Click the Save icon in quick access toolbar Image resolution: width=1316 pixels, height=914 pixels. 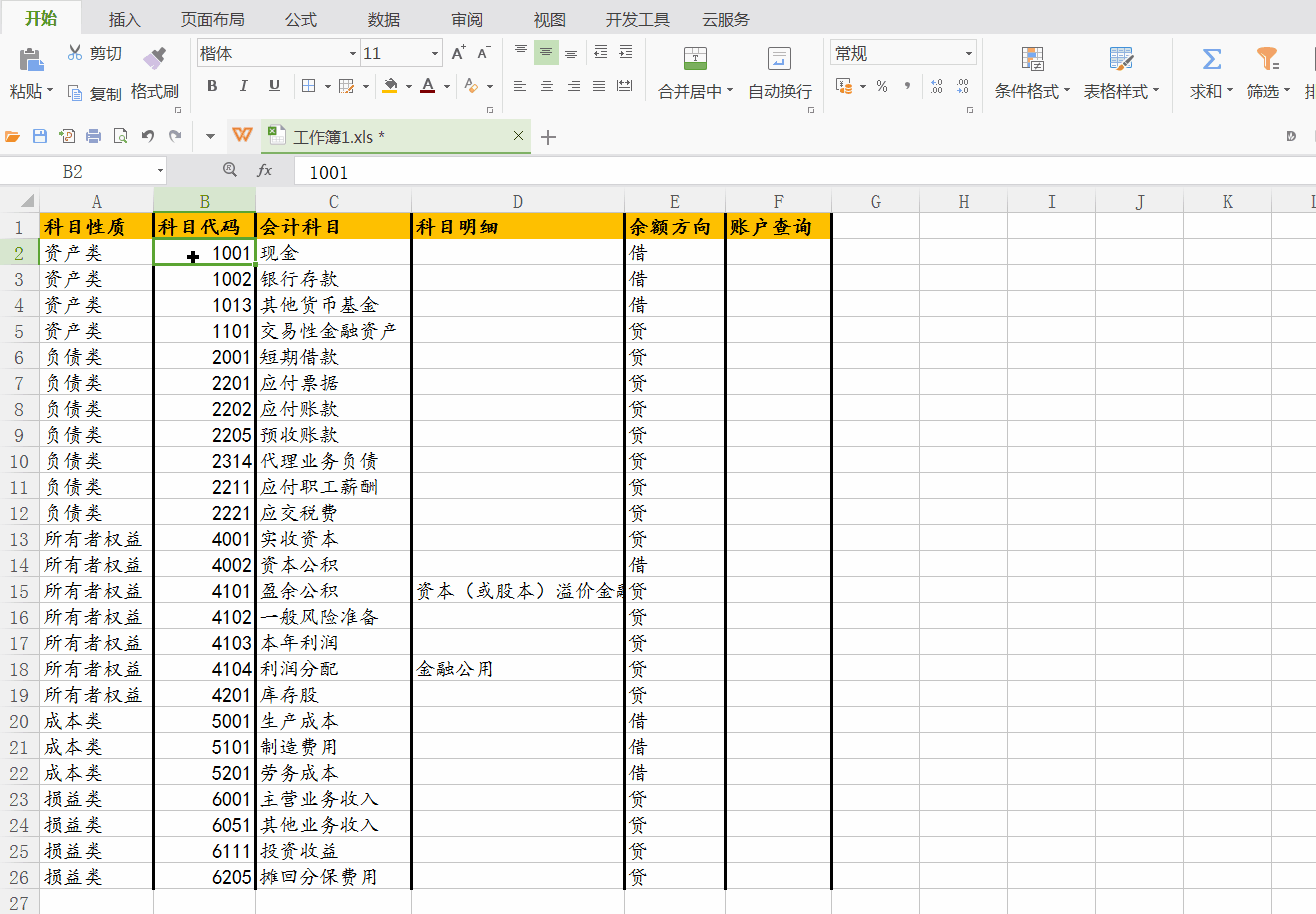(40, 136)
